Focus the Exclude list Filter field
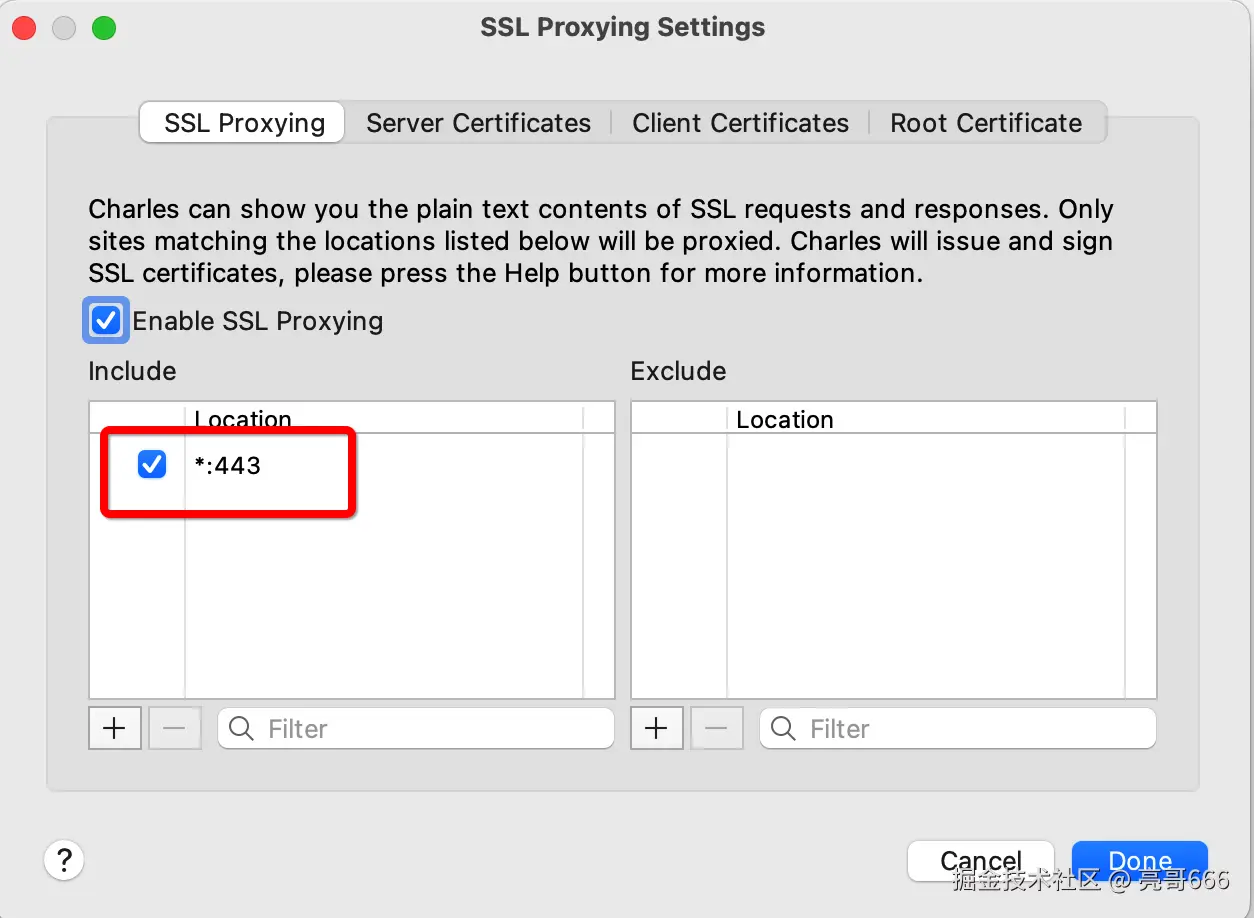 pyautogui.click(x=958, y=728)
